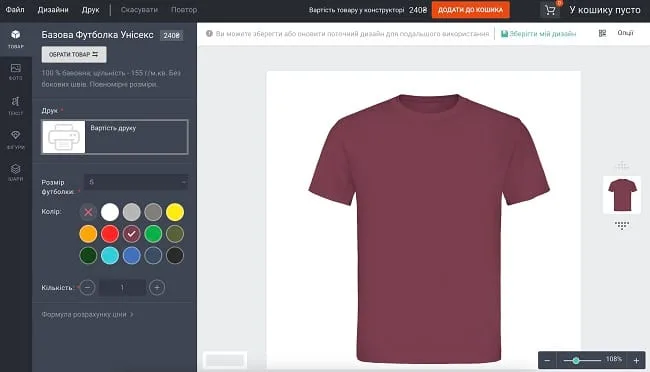The width and height of the screenshot is (650, 372).
Task: Choose the light gray color swatch
Action: coord(131,212)
